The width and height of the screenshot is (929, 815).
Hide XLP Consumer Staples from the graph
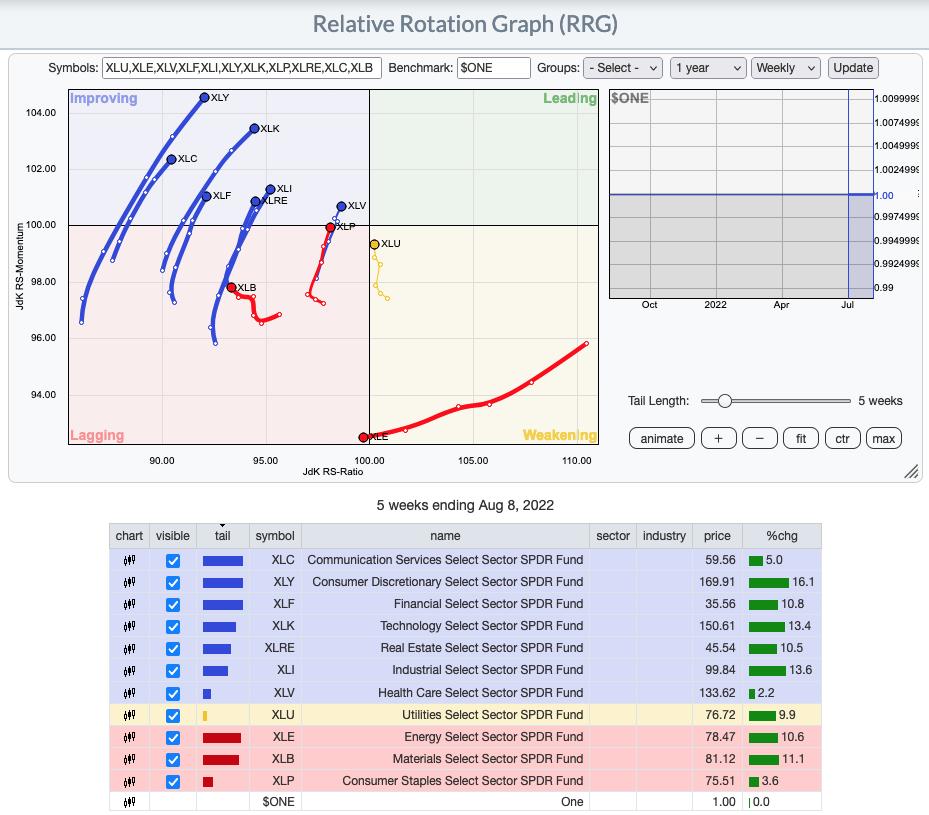[173, 781]
